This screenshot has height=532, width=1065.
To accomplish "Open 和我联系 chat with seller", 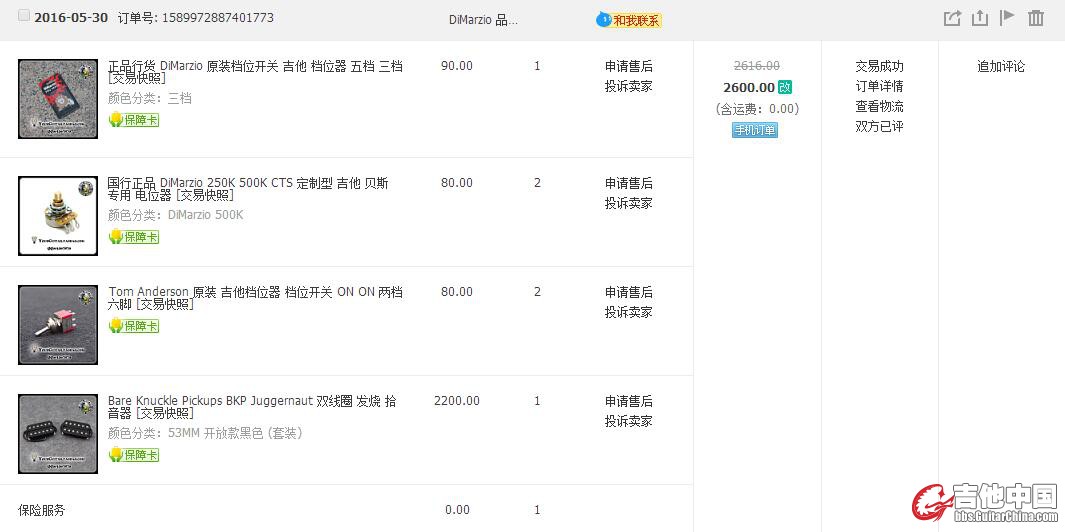I will click(x=630, y=20).
